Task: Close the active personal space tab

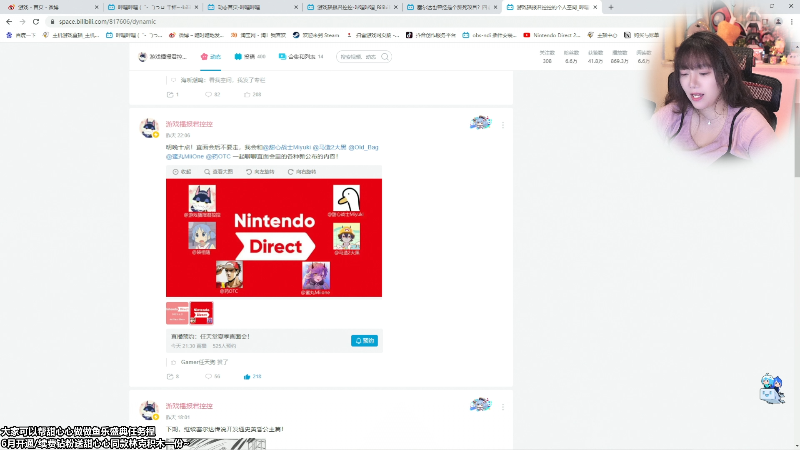Action: click(x=595, y=7)
